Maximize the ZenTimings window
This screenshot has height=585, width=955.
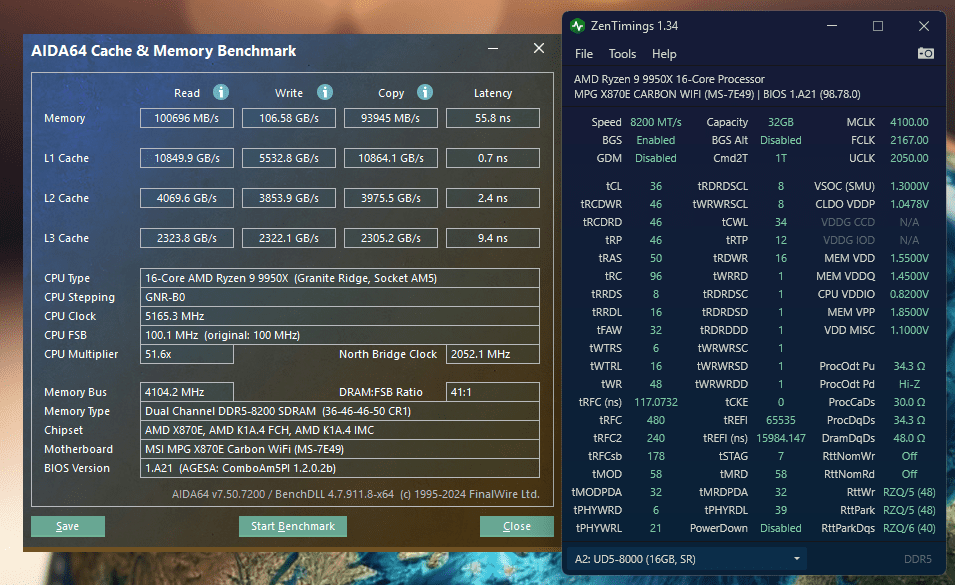[x=878, y=26]
